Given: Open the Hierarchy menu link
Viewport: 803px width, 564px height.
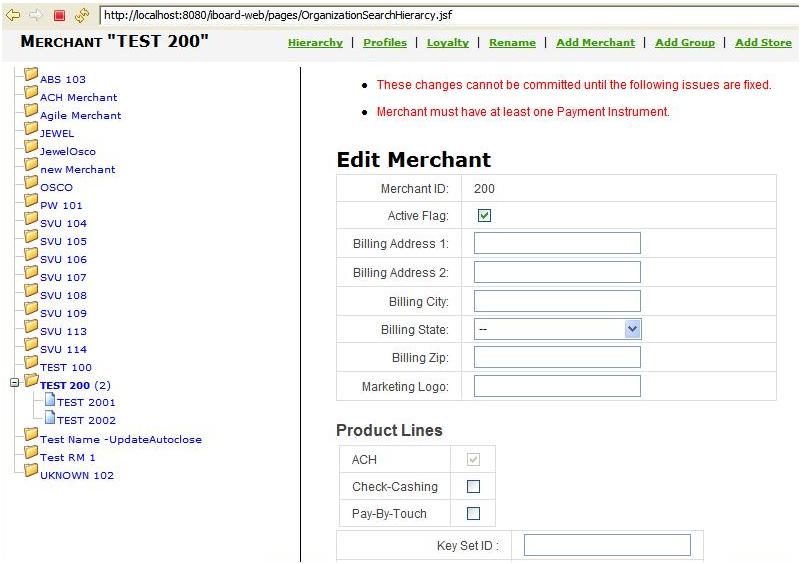Looking at the screenshot, I should [315, 43].
